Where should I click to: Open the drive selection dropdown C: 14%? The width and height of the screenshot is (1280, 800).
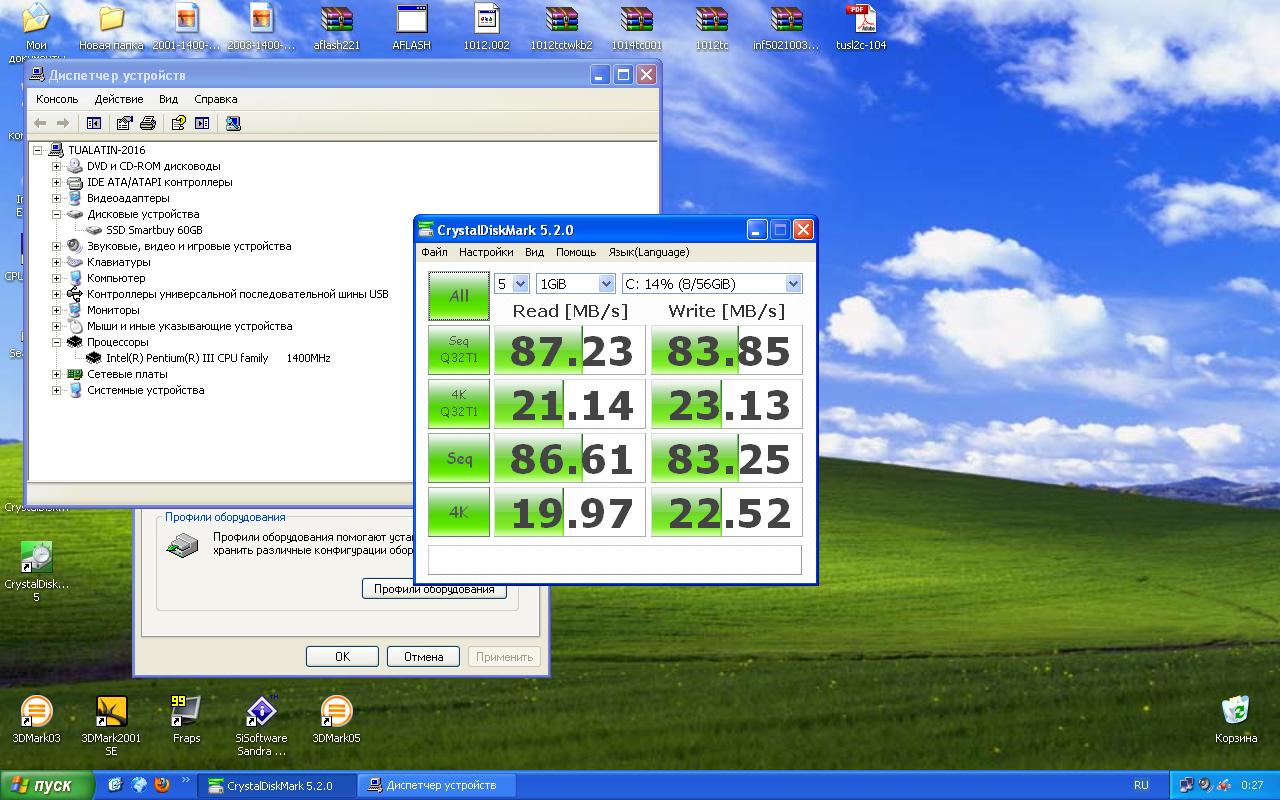(x=711, y=284)
